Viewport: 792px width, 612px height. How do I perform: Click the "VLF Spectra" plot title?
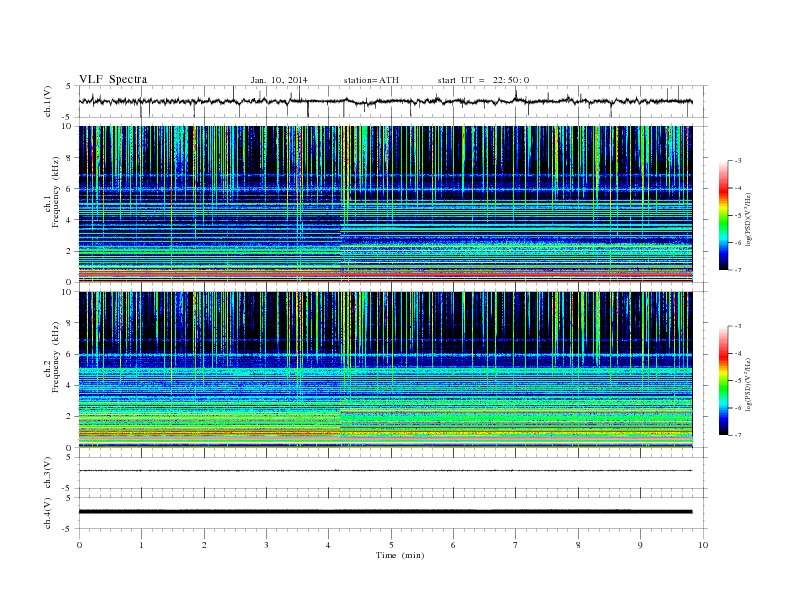[113, 79]
